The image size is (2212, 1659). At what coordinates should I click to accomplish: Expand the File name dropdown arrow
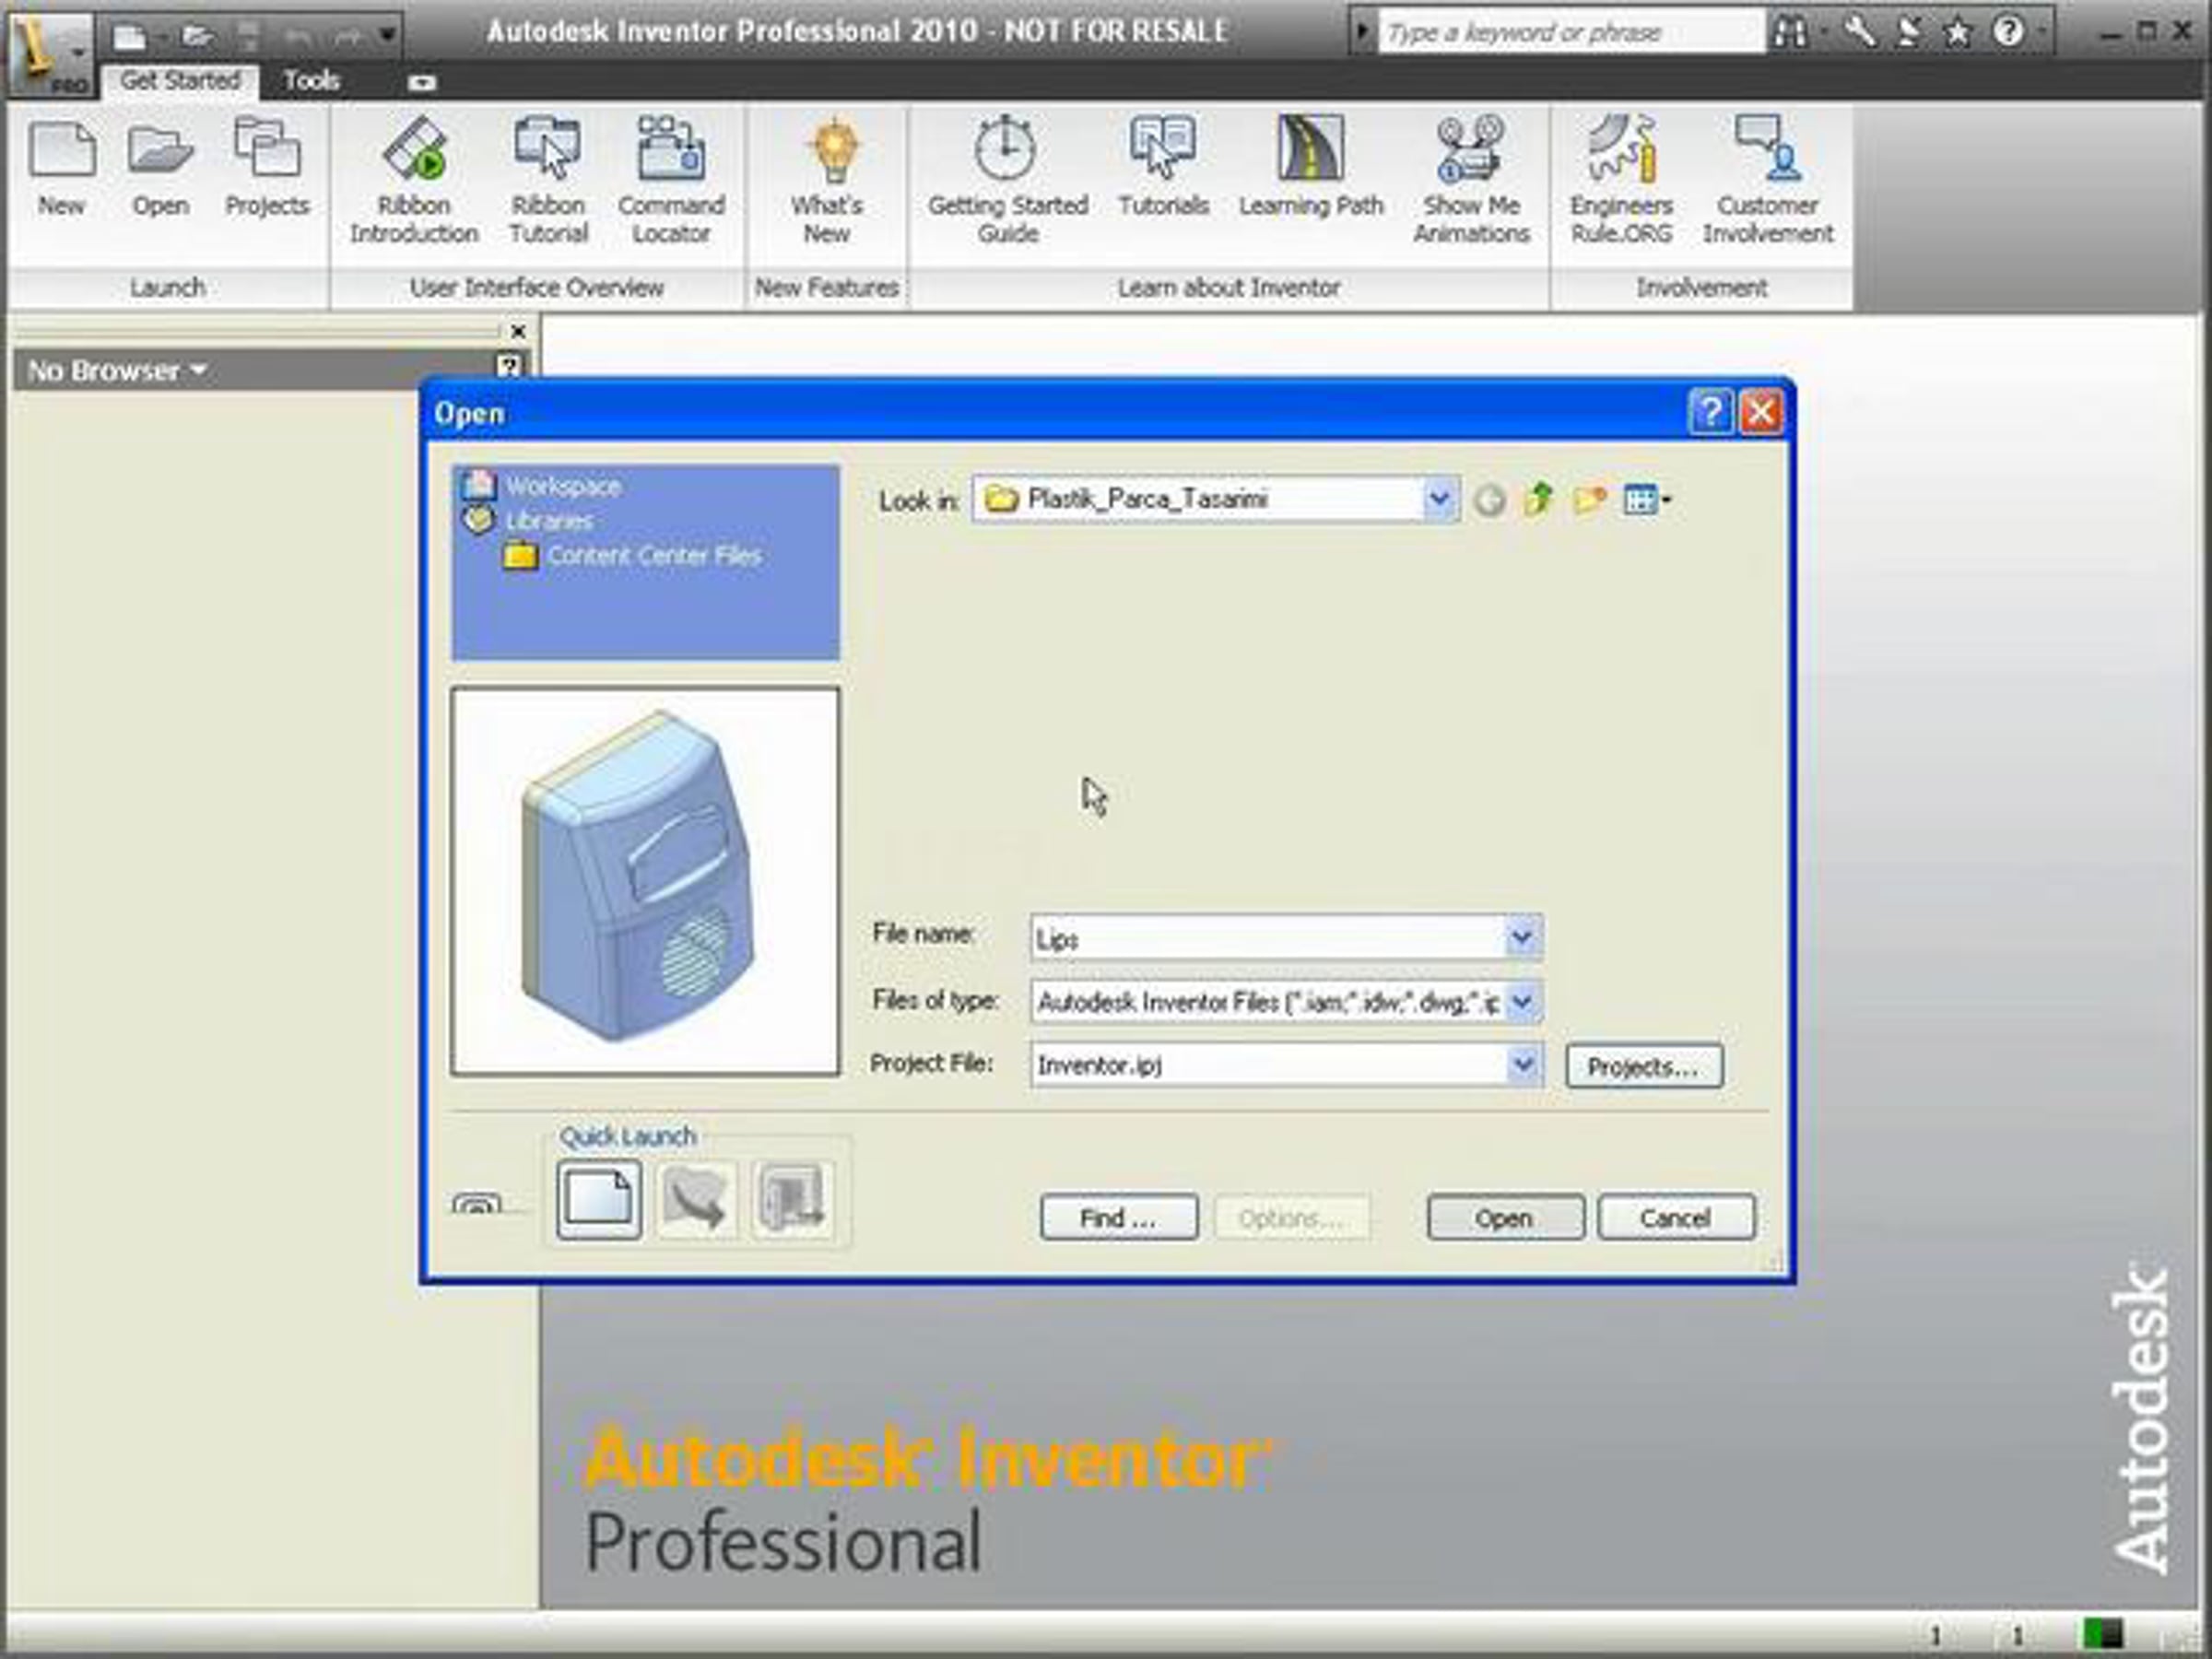click(1521, 938)
